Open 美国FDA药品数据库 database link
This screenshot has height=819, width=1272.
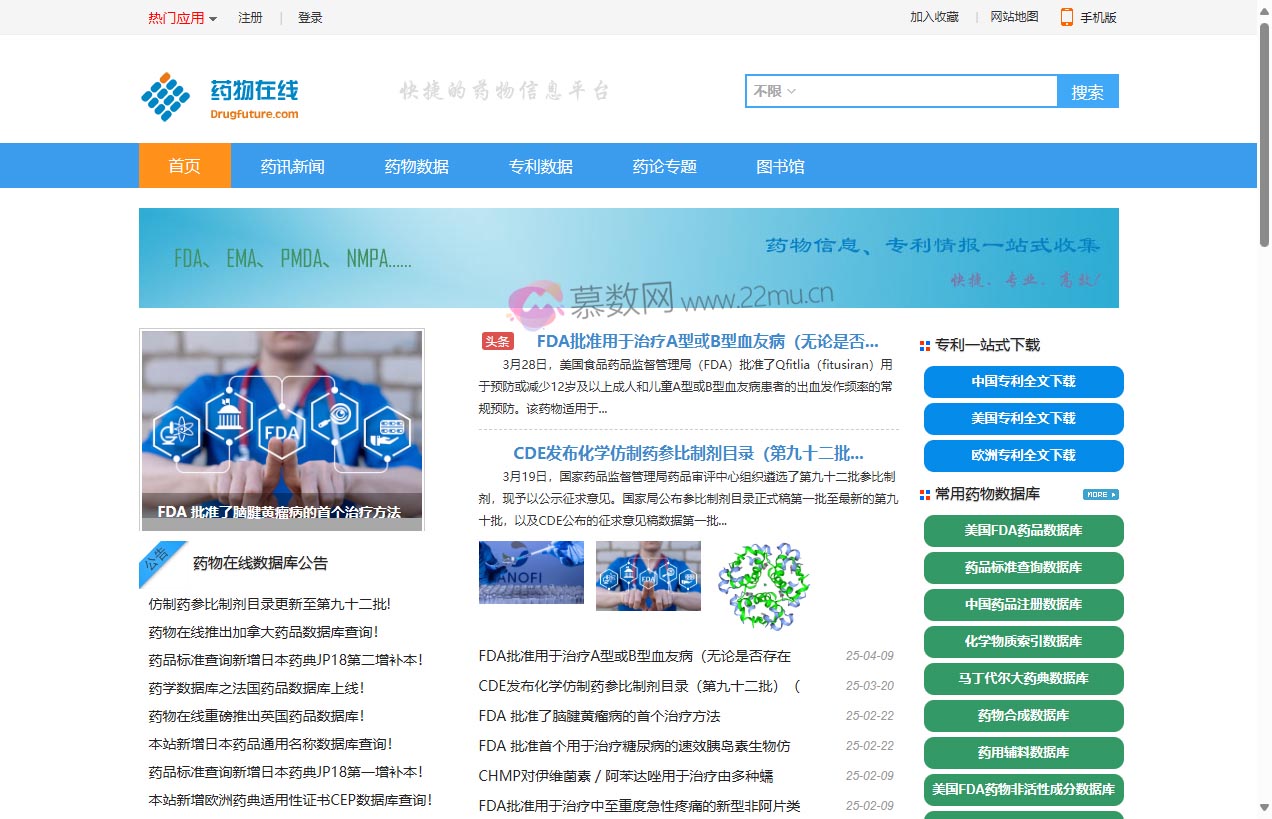pyautogui.click(x=1023, y=530)
